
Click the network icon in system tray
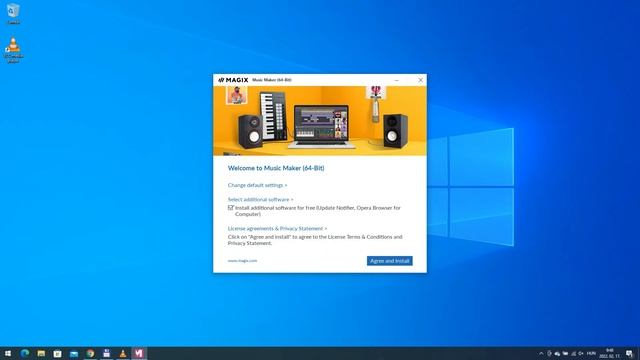(573, 354)
